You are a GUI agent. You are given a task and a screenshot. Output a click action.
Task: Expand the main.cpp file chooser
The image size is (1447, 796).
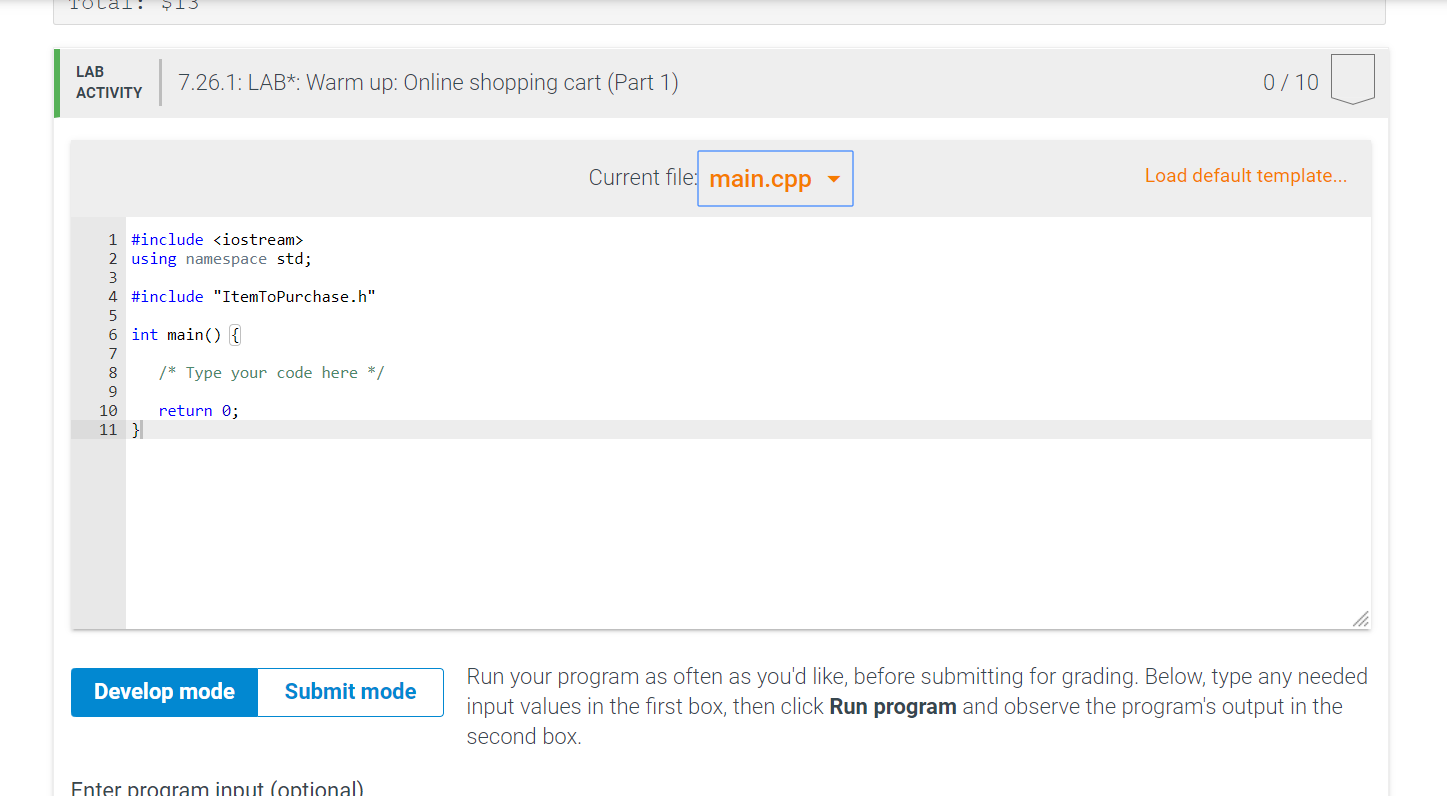tap(775, 178)
